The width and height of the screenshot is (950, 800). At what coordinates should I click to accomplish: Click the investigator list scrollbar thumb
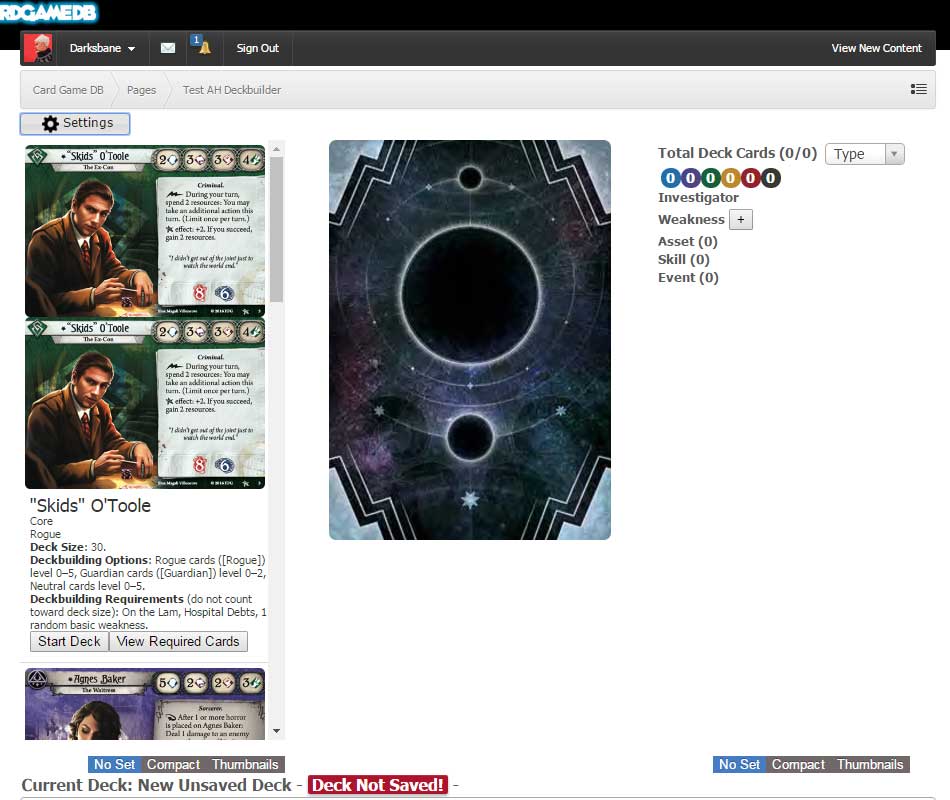click(x=276, y=230)
